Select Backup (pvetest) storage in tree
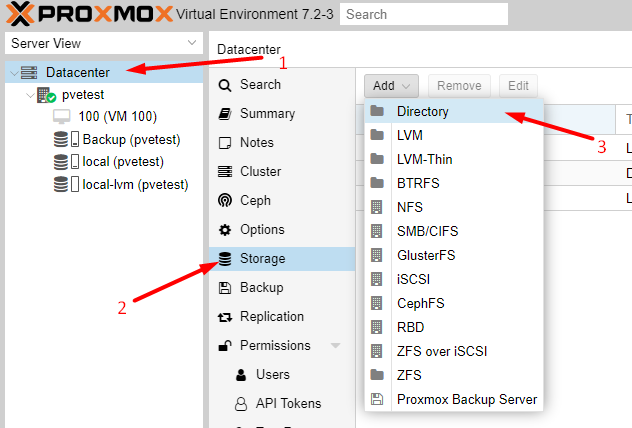This screenshot has width=632, height=428. (x=104, y=139)
